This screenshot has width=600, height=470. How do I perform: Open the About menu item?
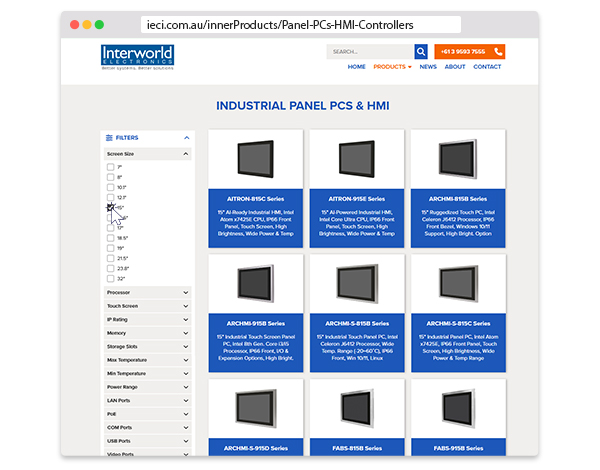(x=455, y=67)
